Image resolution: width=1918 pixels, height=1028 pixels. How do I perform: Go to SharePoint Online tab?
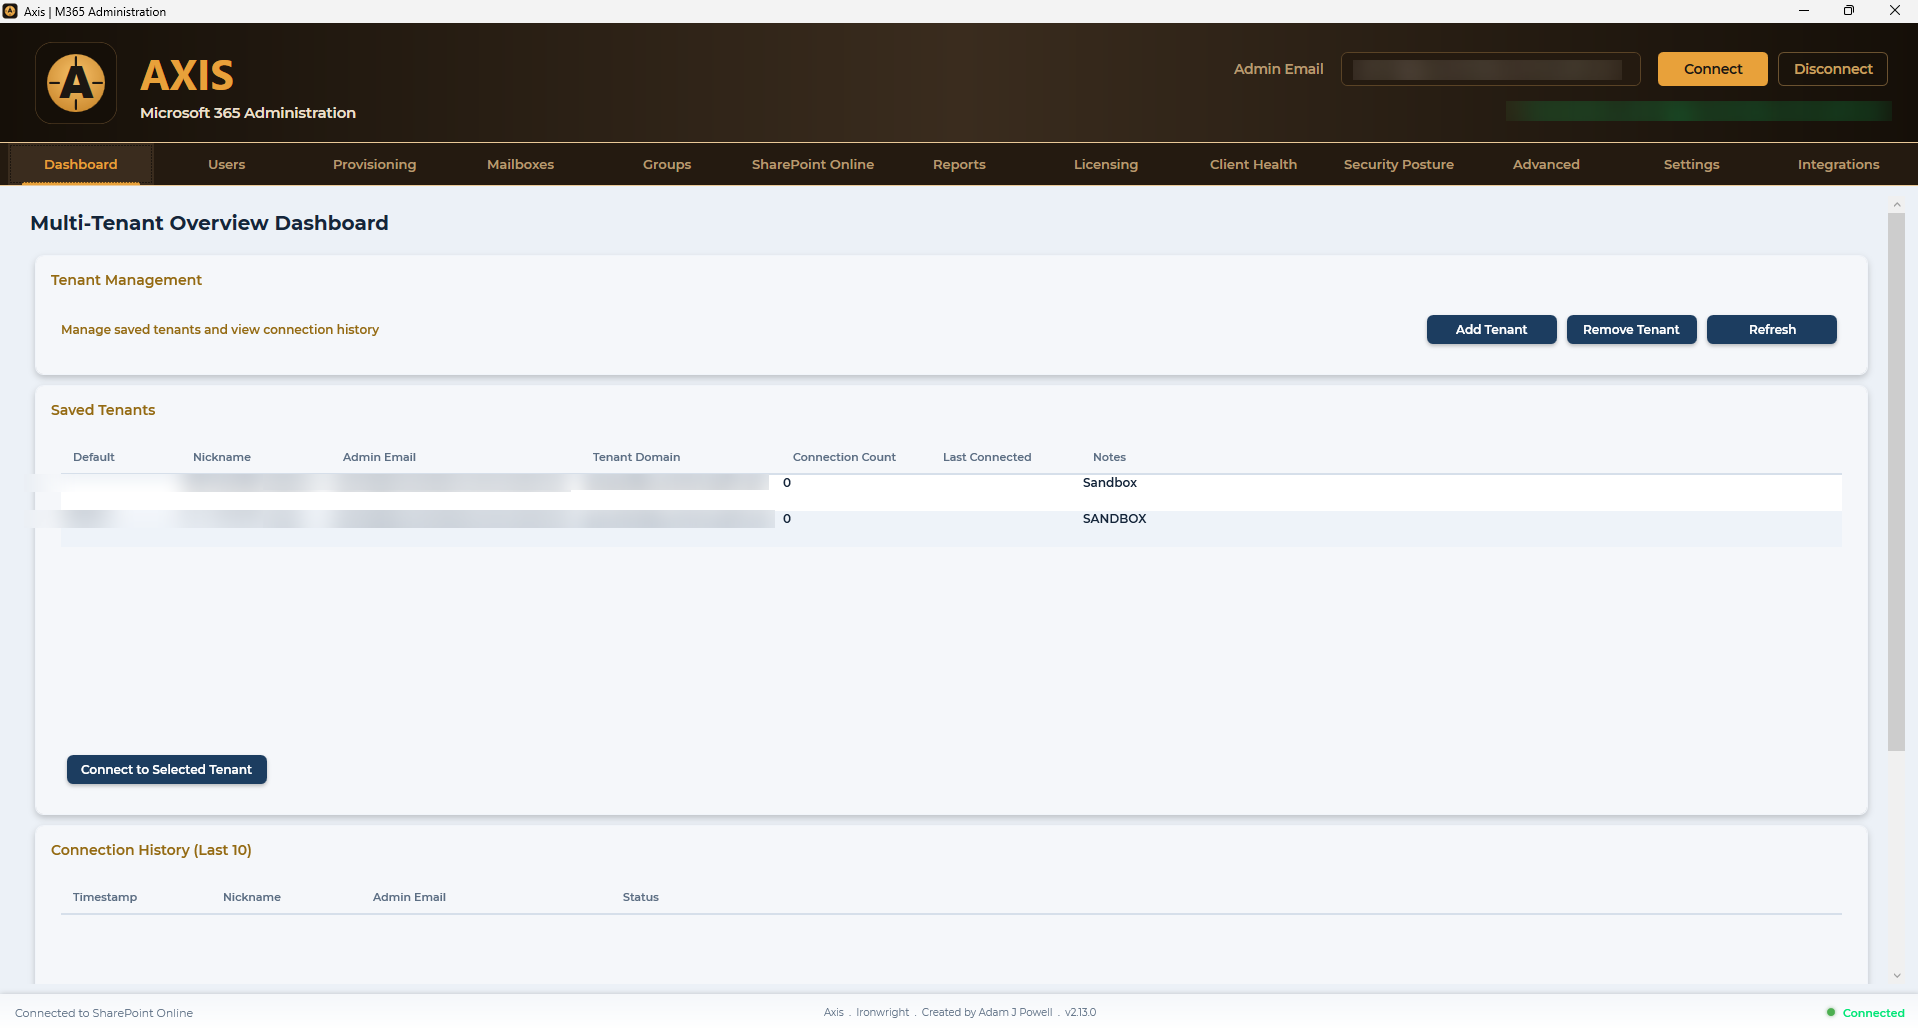point(813,165)
